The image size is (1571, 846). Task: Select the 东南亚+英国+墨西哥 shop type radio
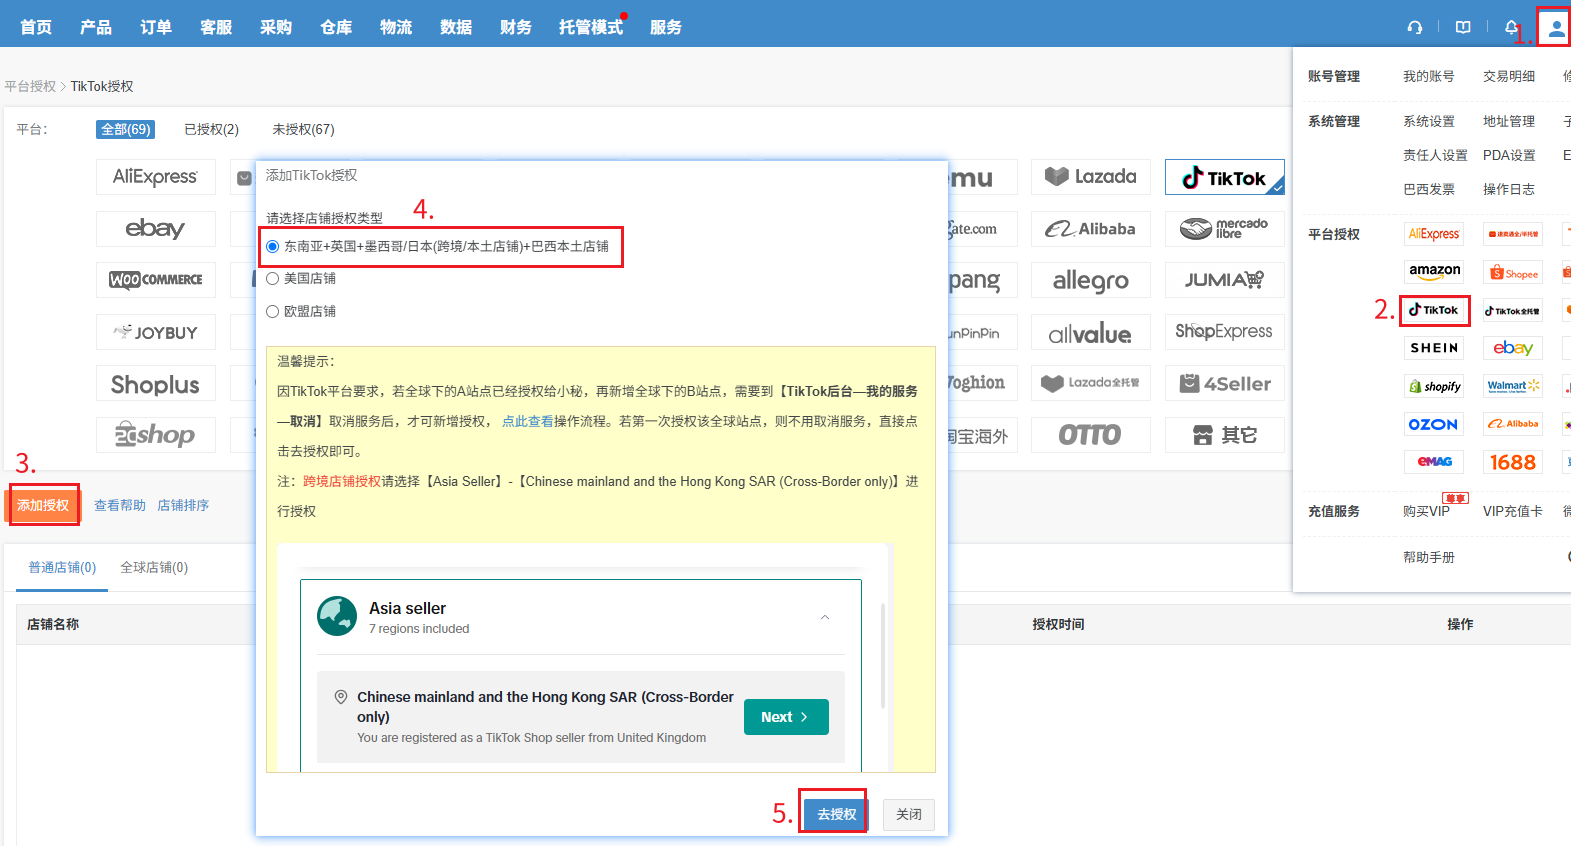273,246
